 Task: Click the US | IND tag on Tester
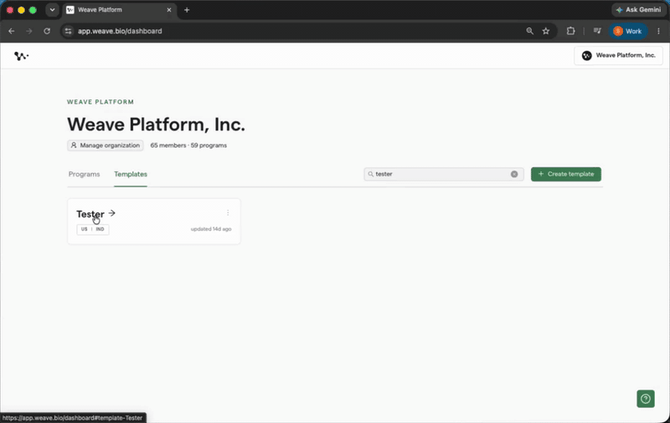pyautogui.click(x=93, y=229)
